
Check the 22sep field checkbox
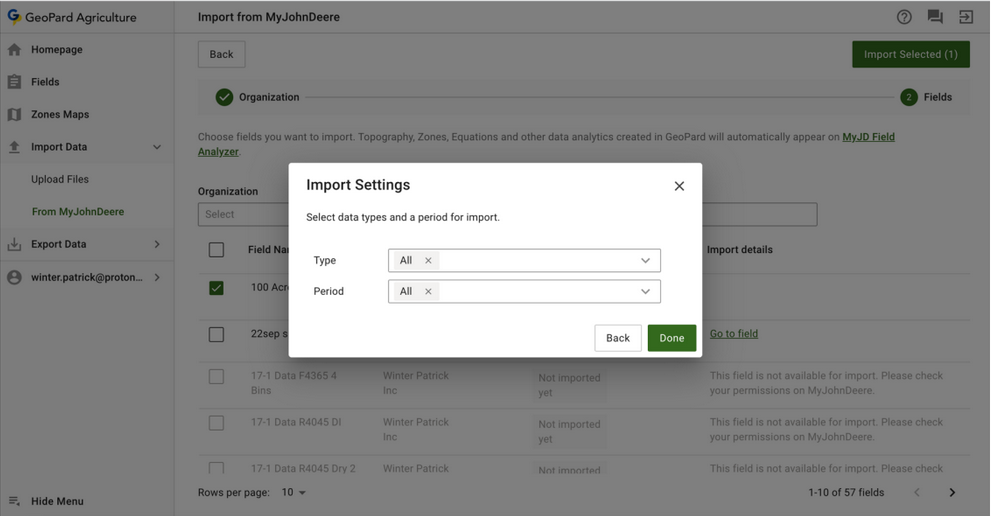coord(216,334)
